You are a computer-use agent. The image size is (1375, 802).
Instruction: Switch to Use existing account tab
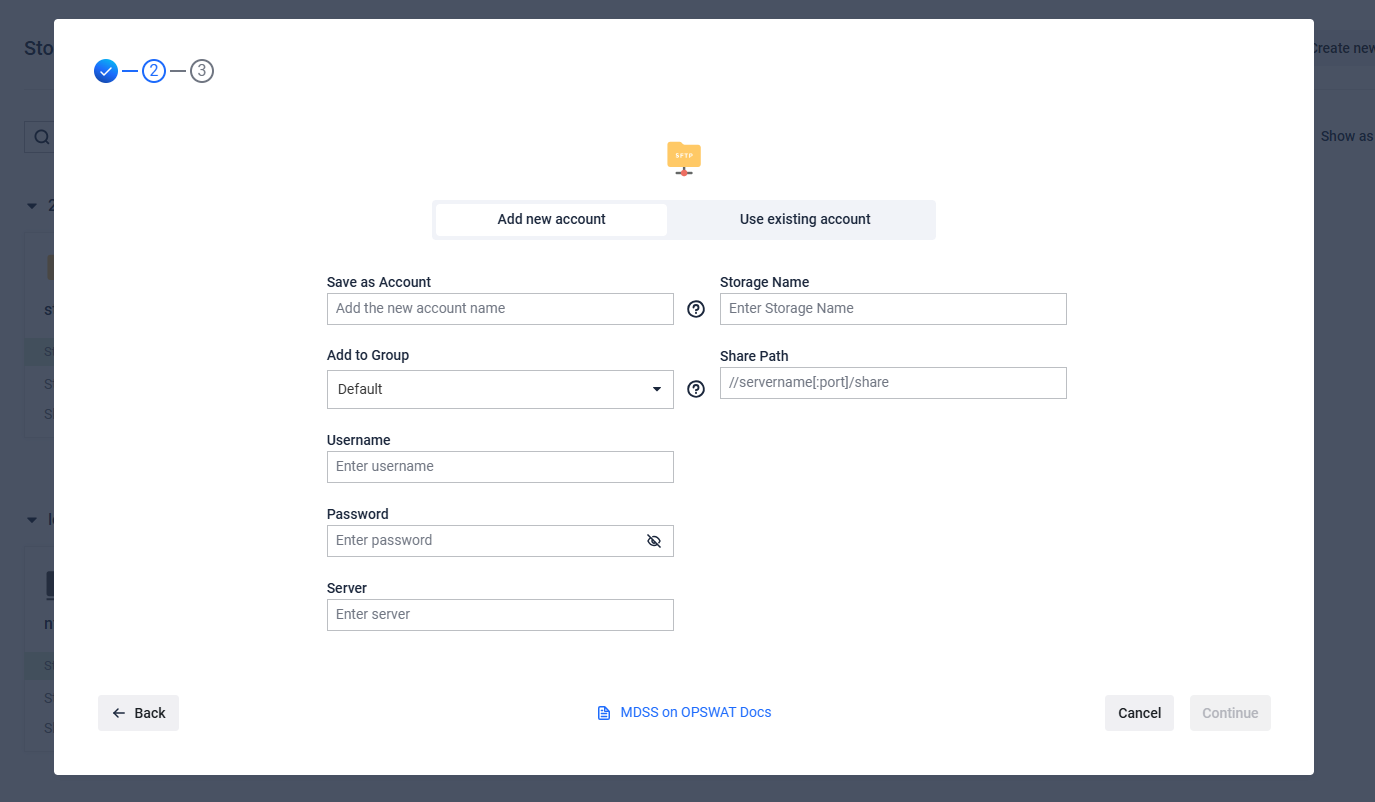coord(805,220)
